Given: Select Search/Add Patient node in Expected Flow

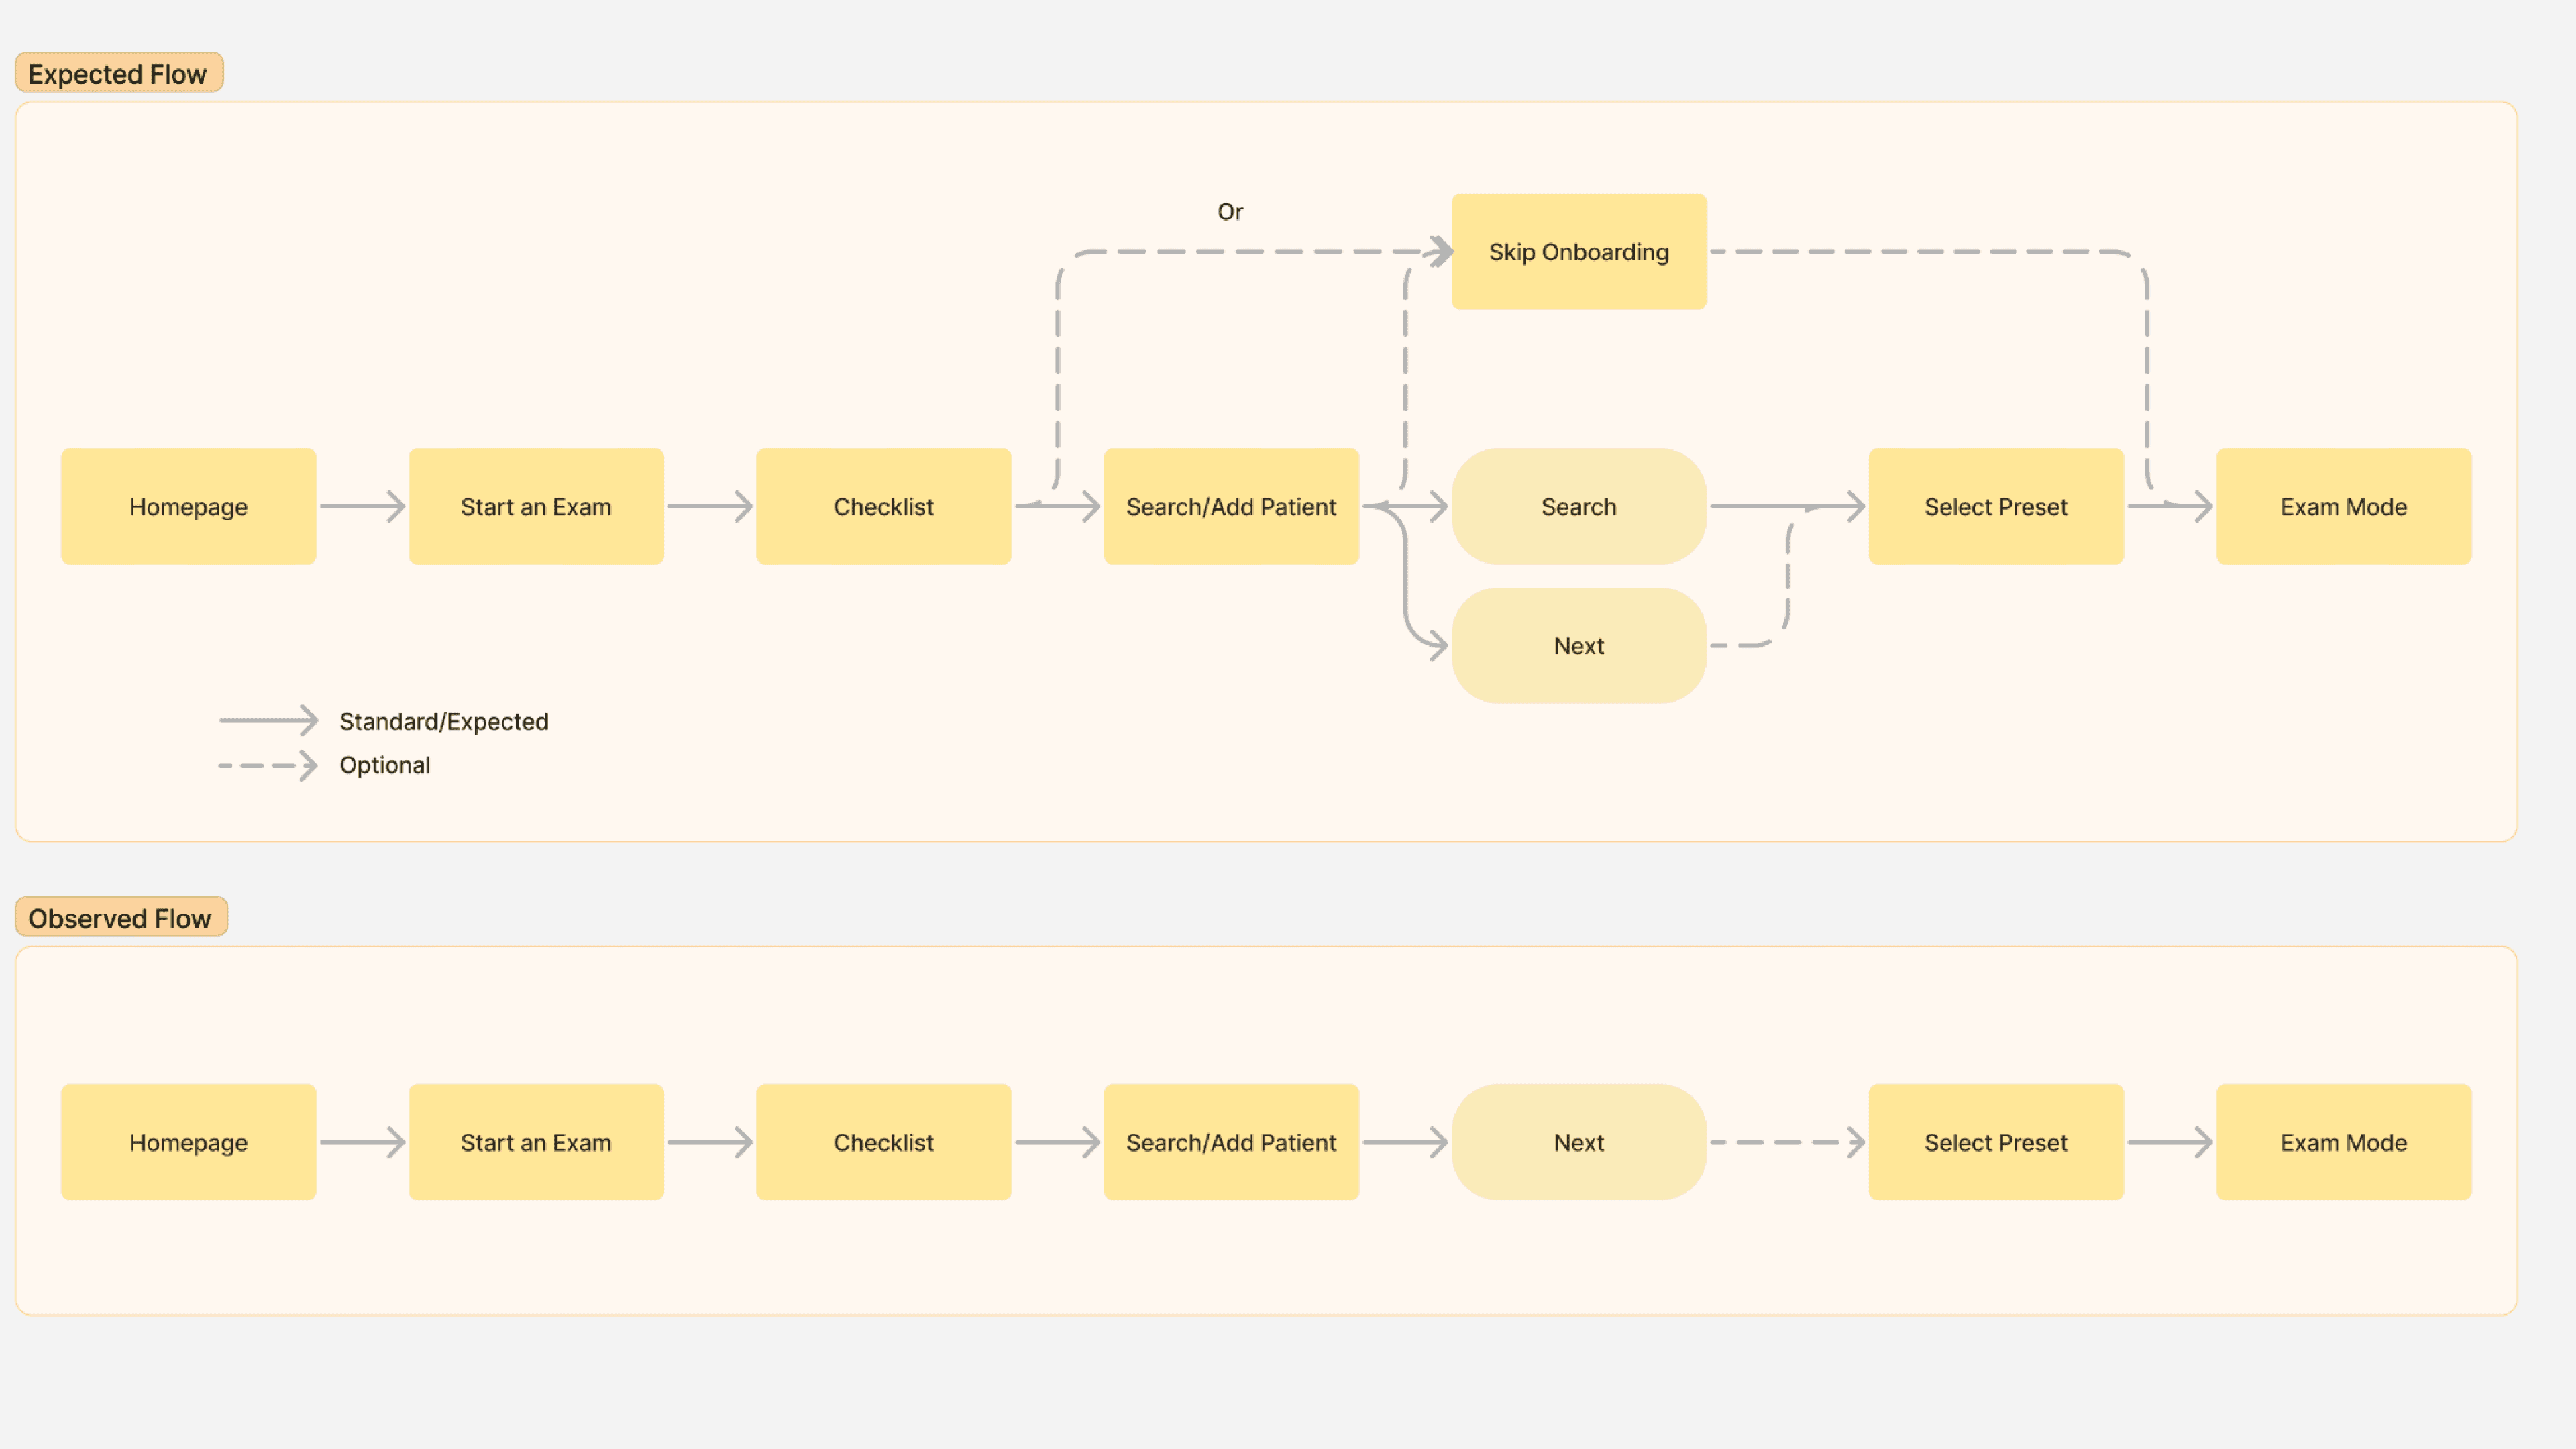Looking at the screenshot, I should point(1231,506).
